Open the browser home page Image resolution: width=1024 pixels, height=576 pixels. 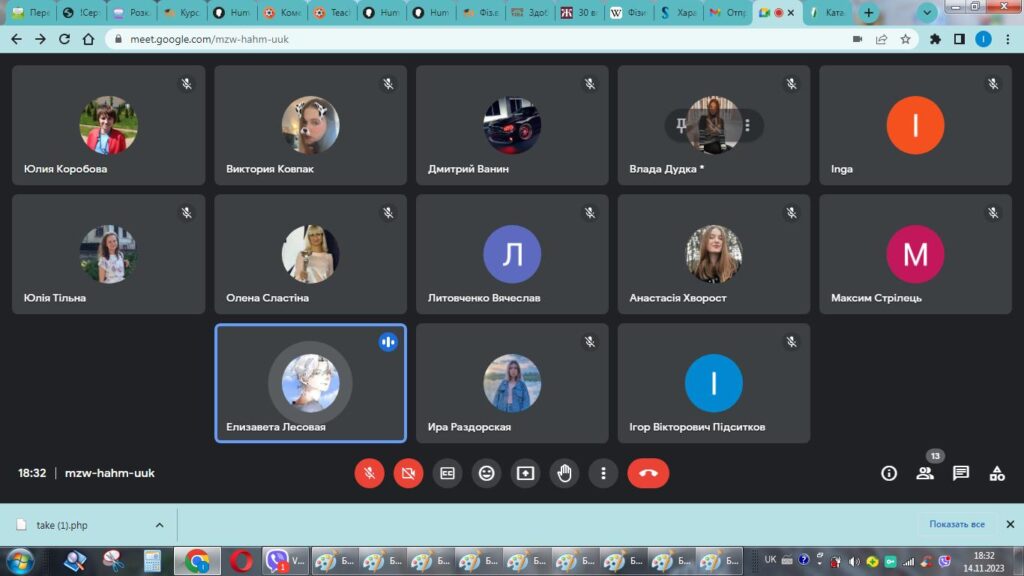pos(88,39)
